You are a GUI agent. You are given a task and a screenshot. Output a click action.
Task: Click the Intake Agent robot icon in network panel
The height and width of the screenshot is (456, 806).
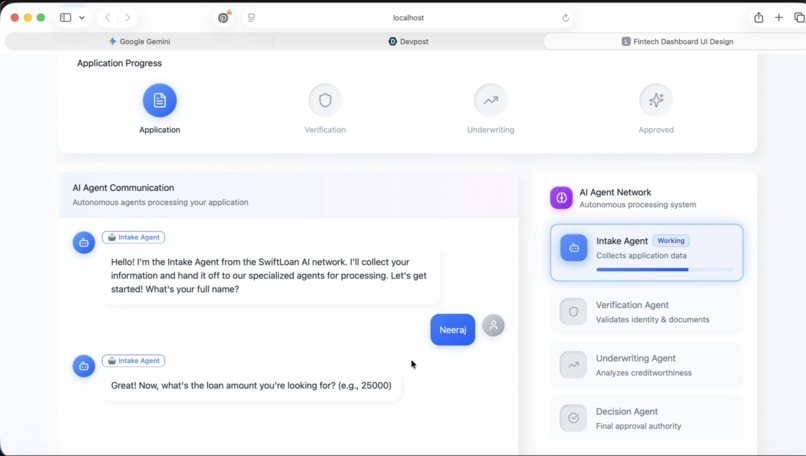(x=574, y=248)
